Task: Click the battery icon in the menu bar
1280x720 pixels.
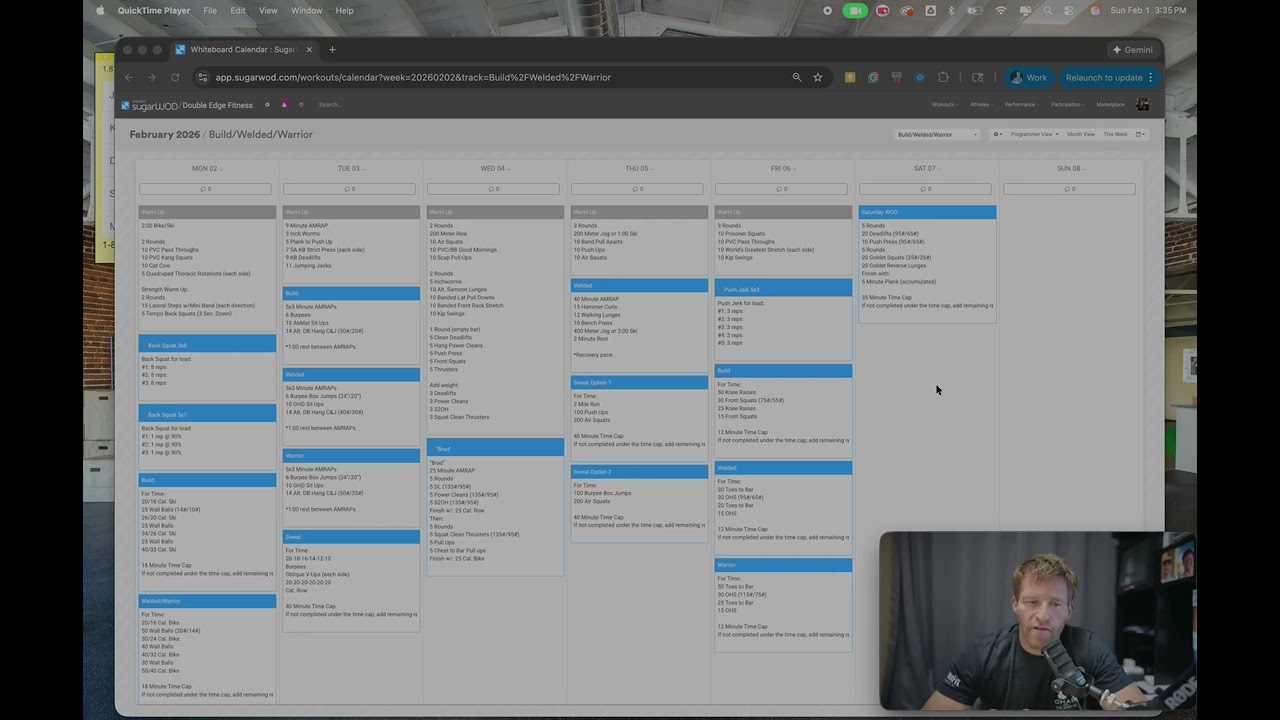Action: 973,10
